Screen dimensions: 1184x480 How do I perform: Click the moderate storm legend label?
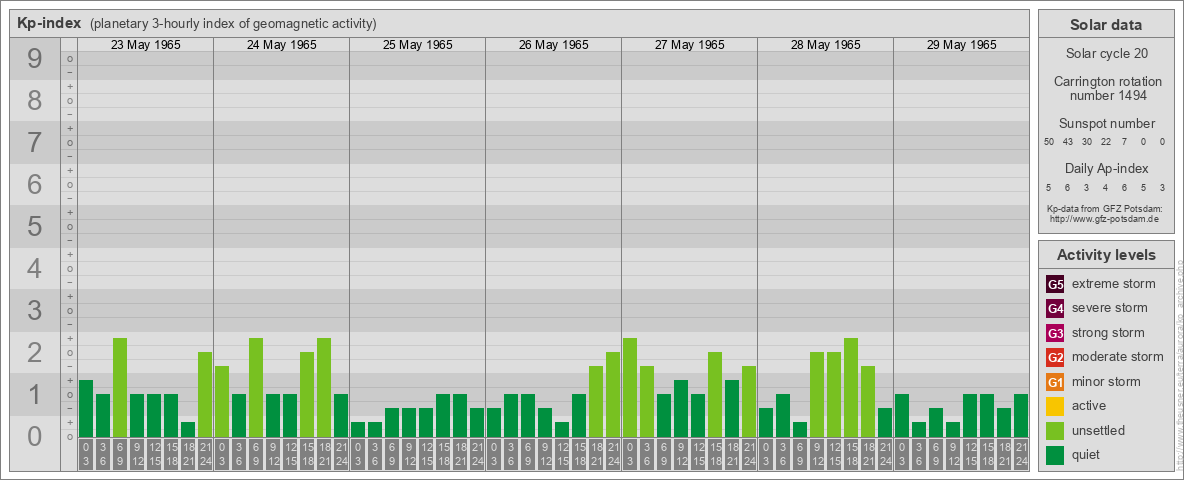1118,357
